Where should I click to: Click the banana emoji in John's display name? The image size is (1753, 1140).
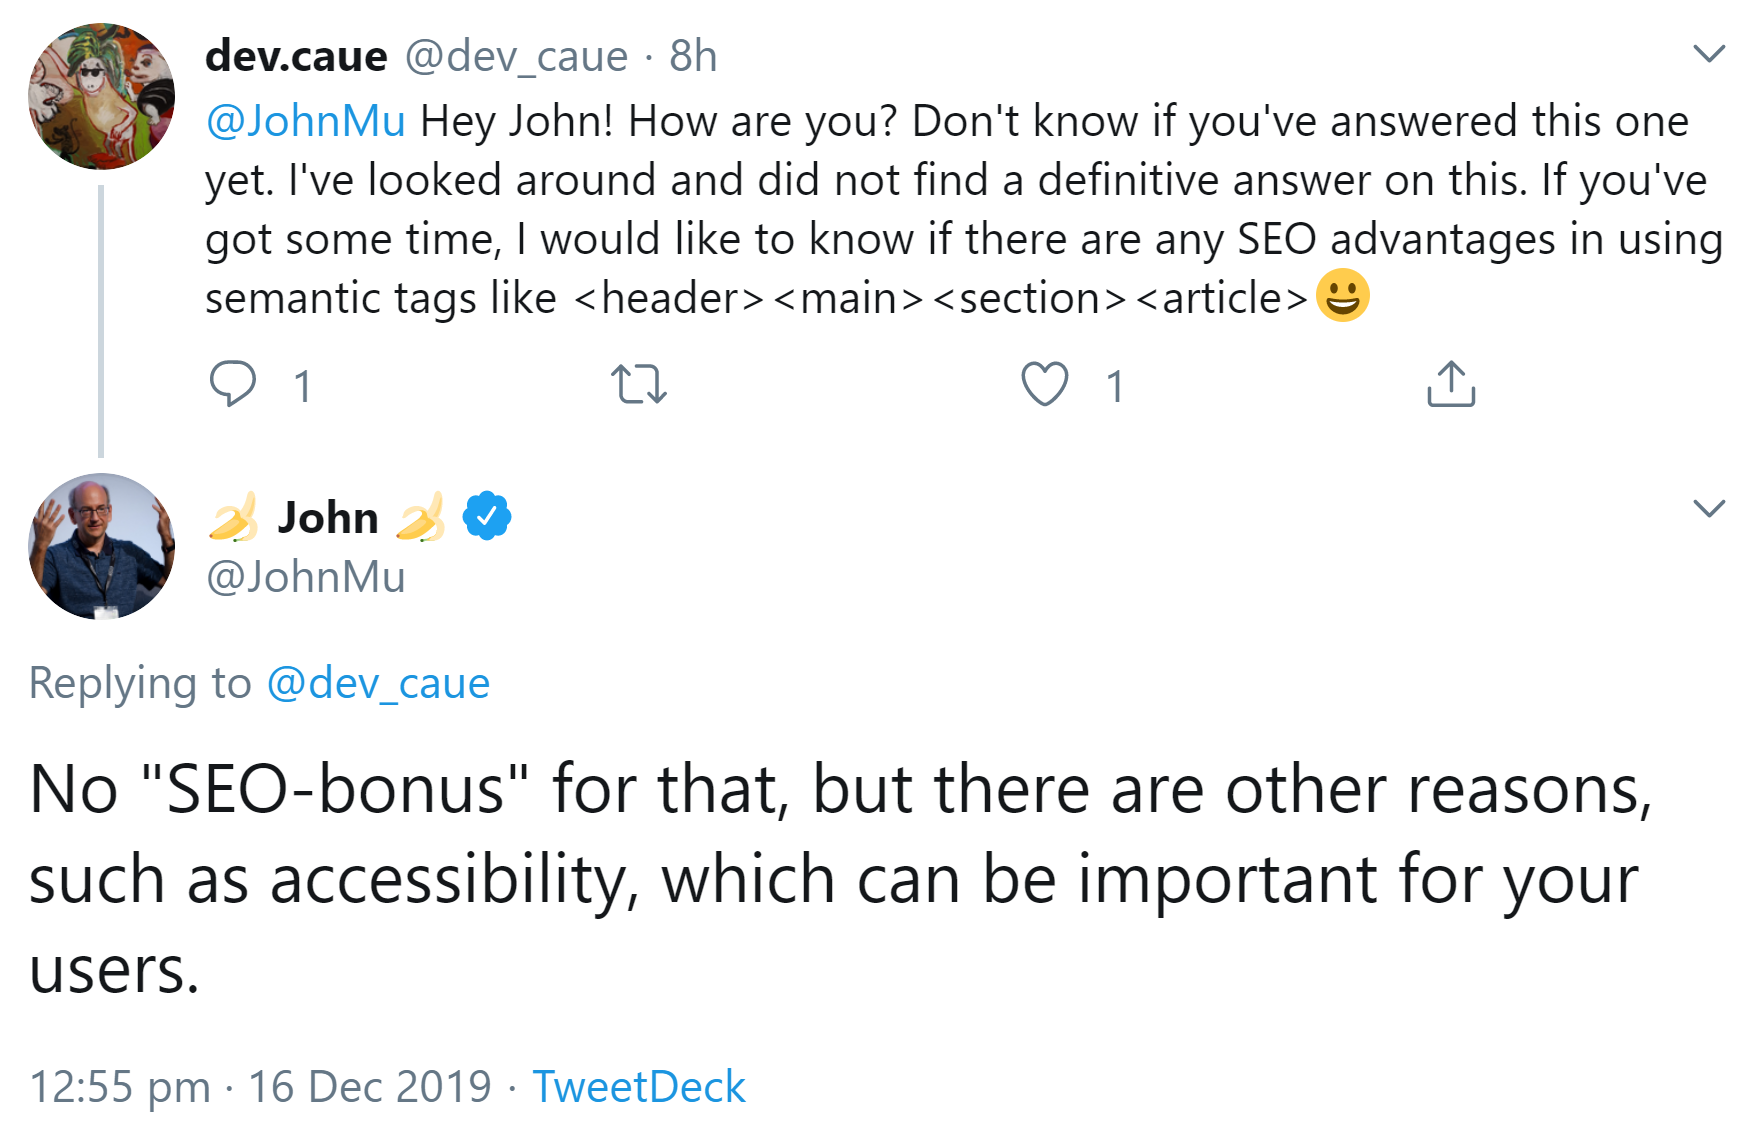tap(233, 517)
